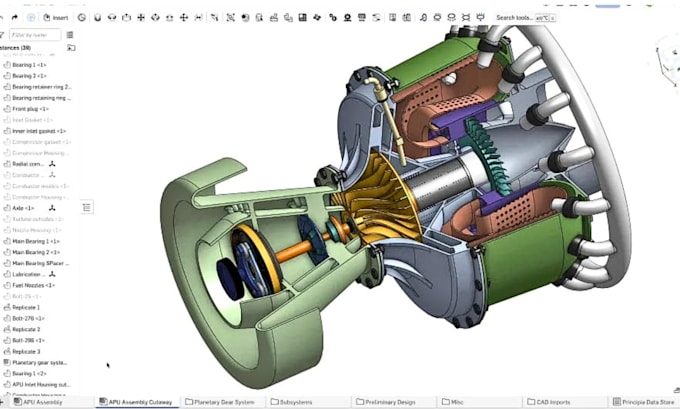680x409 pixels.
Task: Select the Gear relation tool
Action: (333, 17)
